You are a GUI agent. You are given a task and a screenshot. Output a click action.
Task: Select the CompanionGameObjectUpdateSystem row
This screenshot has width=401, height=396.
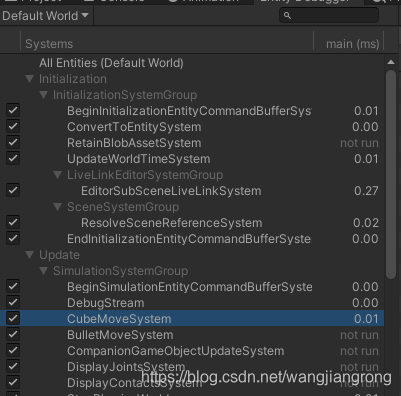coord(192,351)
